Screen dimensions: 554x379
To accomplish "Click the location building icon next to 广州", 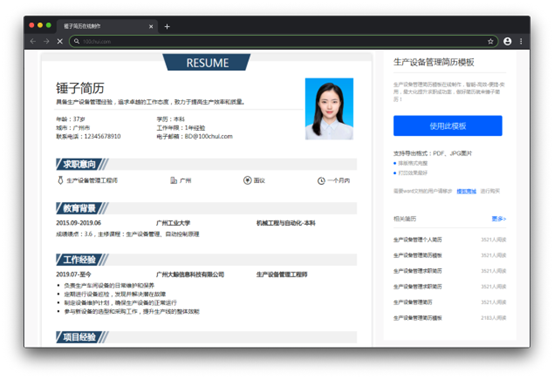I will click(x=173, y=180).
